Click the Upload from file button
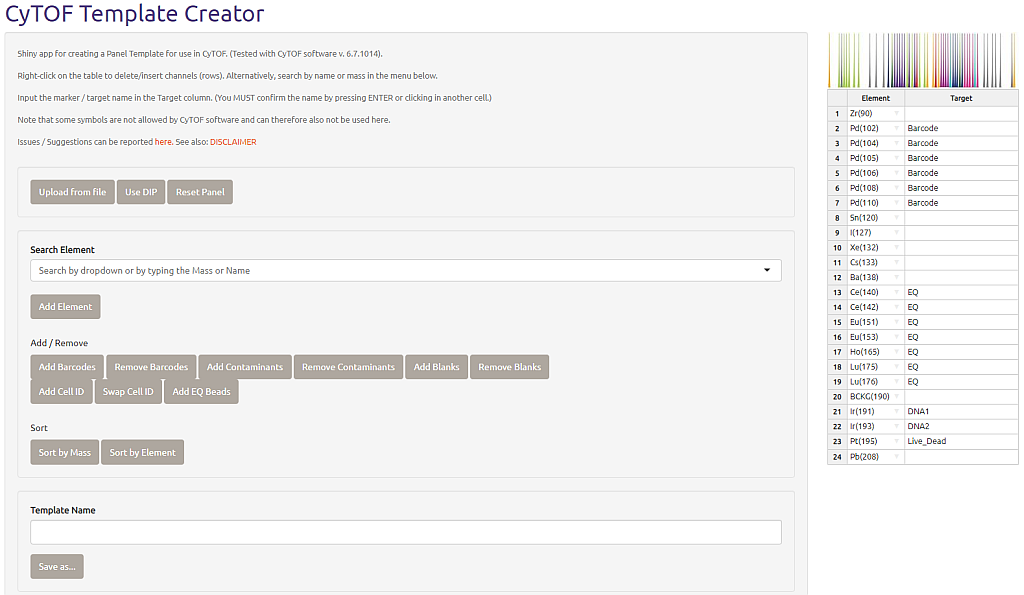Viewport: 1024px width, 595px height. (72, 192)
